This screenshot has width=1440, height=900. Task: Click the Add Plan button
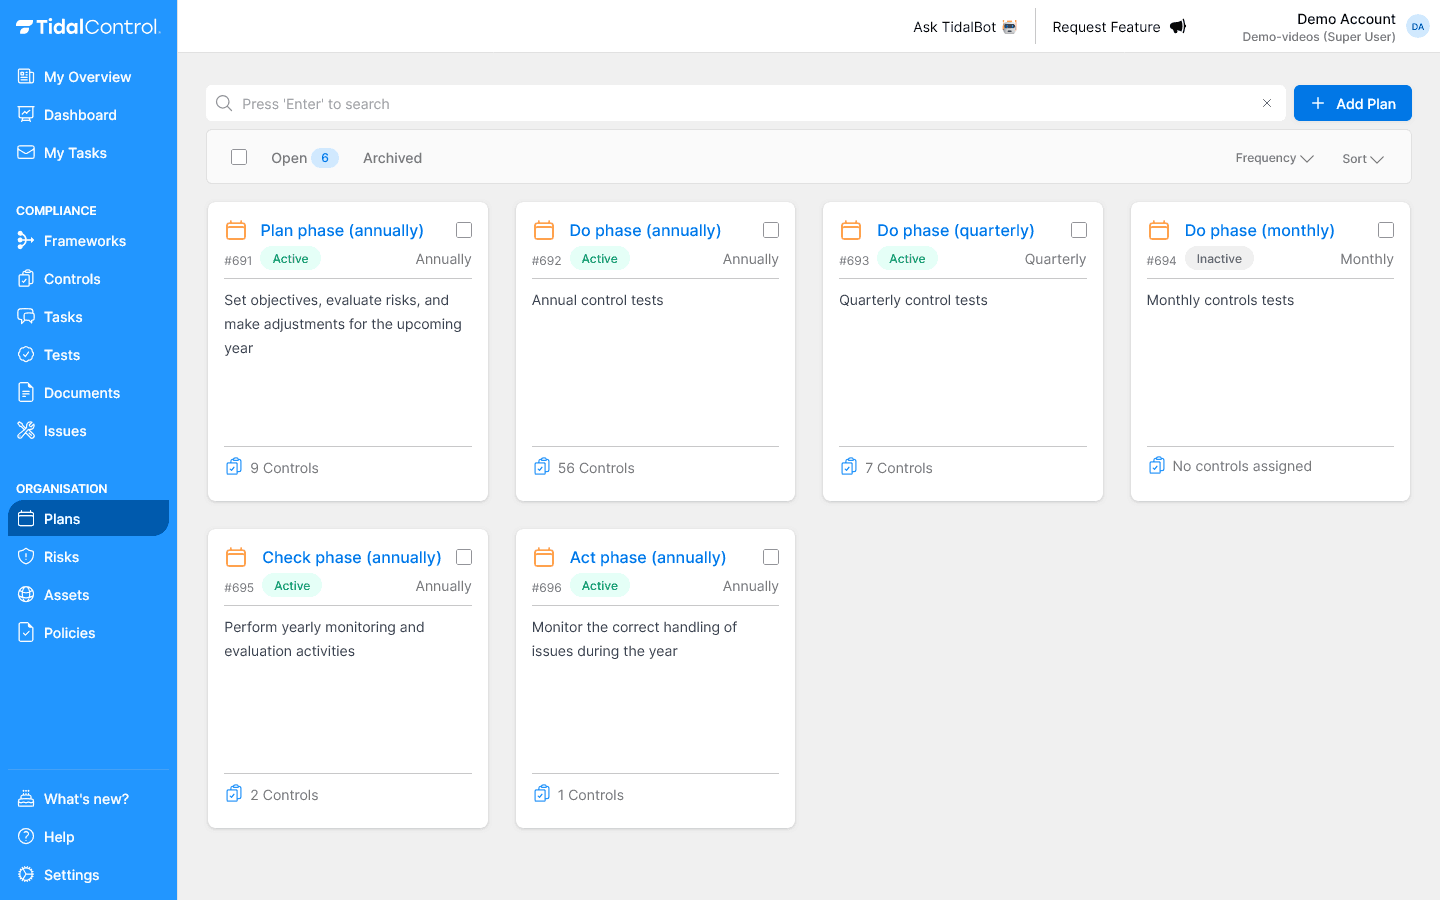point(1352,103)
